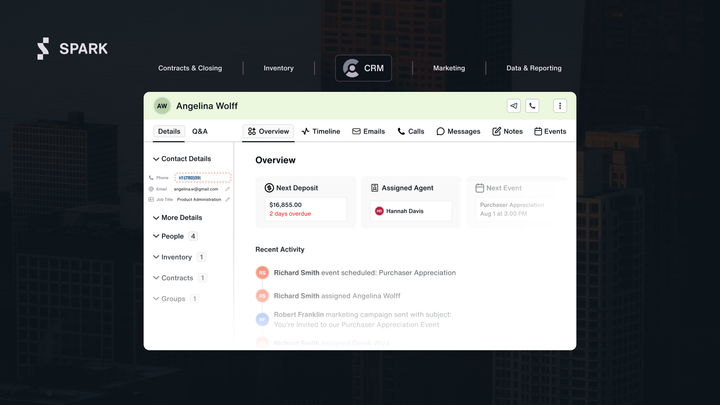This screenshot has width=720, height=405.
Task: Open the Contracts & Closing section
Action: click(190, 68)
